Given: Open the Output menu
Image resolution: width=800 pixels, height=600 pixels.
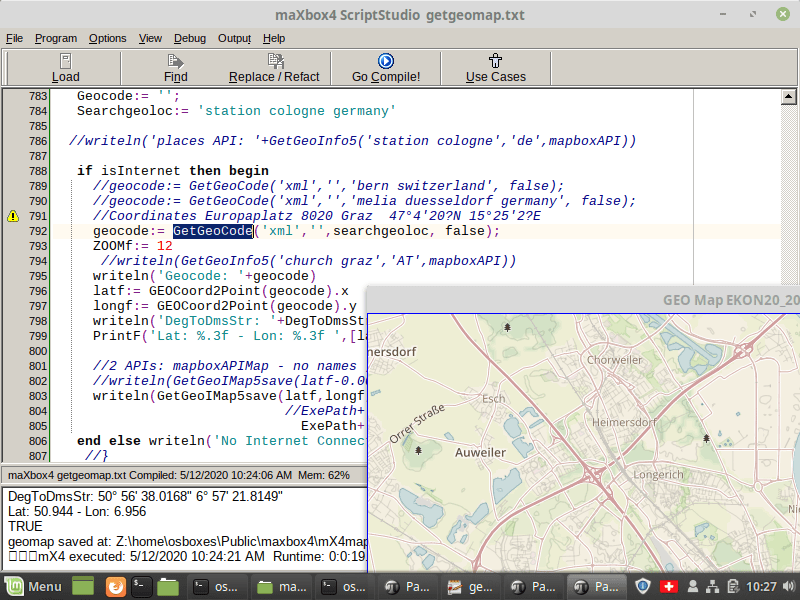Looking at the screenshot, I should click(234, 38).
